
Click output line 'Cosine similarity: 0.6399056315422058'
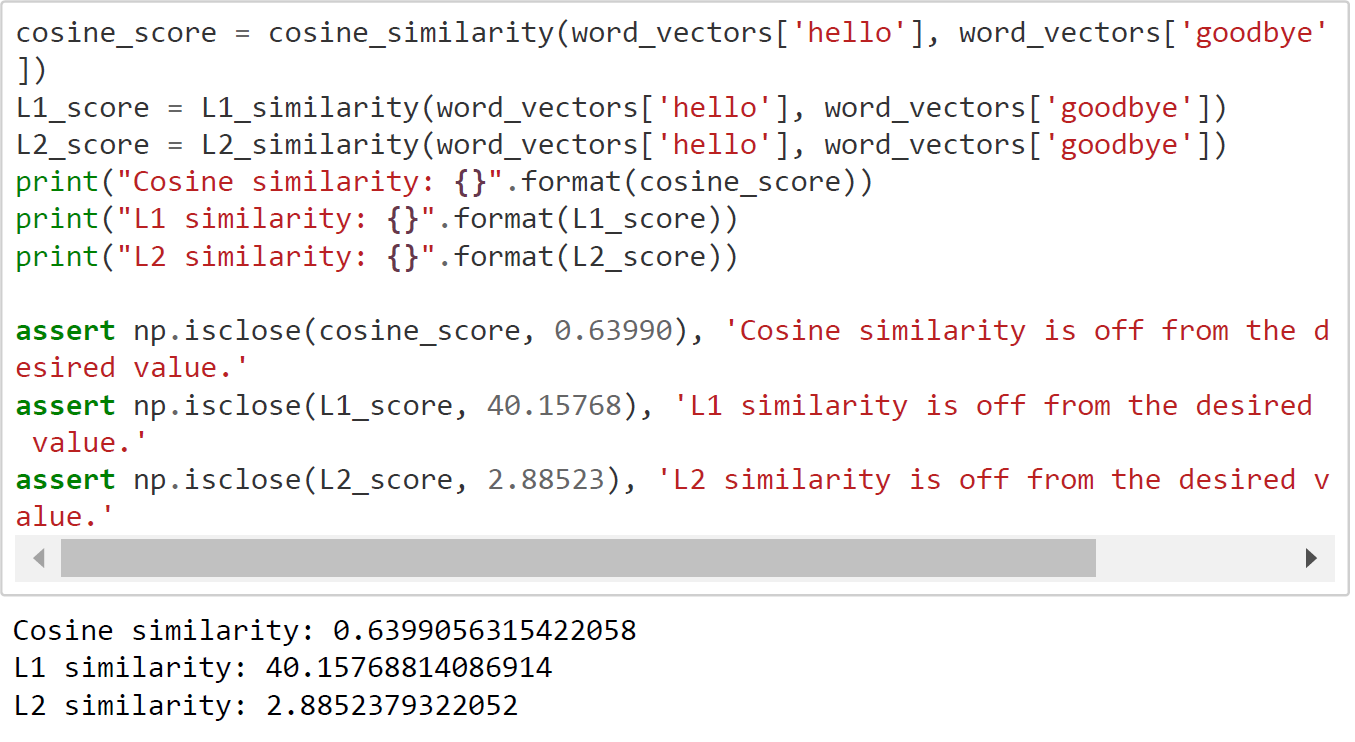click(325, 631)
